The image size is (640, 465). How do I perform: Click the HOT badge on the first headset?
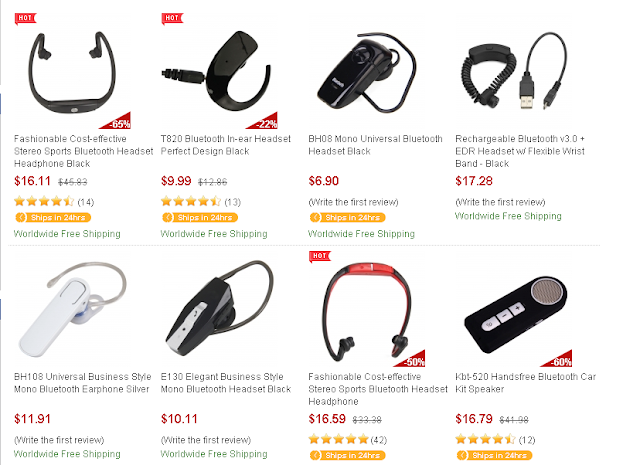25,18
